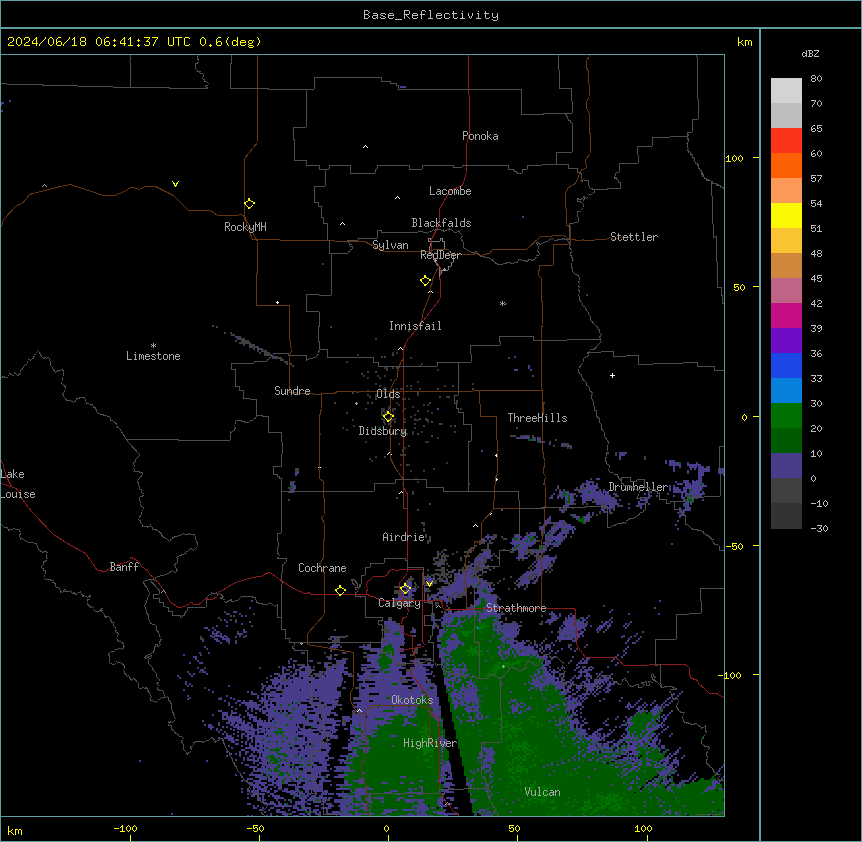Click the yellow diamond marker above Calgary label
The width and height of the screenshot is (862, 842).
pos(406,589)
